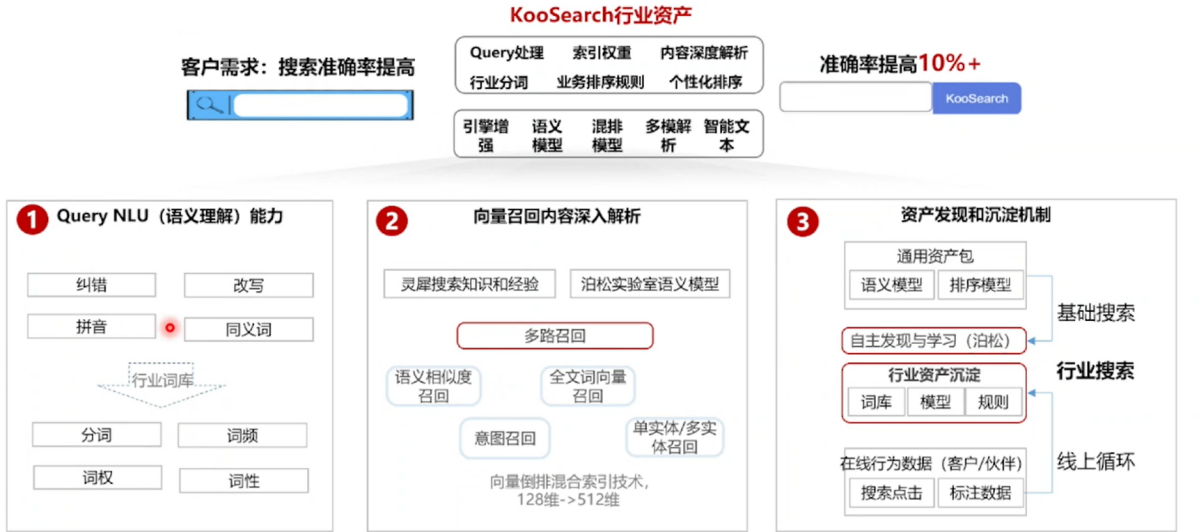The height and width of the screenshot is (532, 1199).
Task: Select the "个性化排序" label
Action: [706, 82]
